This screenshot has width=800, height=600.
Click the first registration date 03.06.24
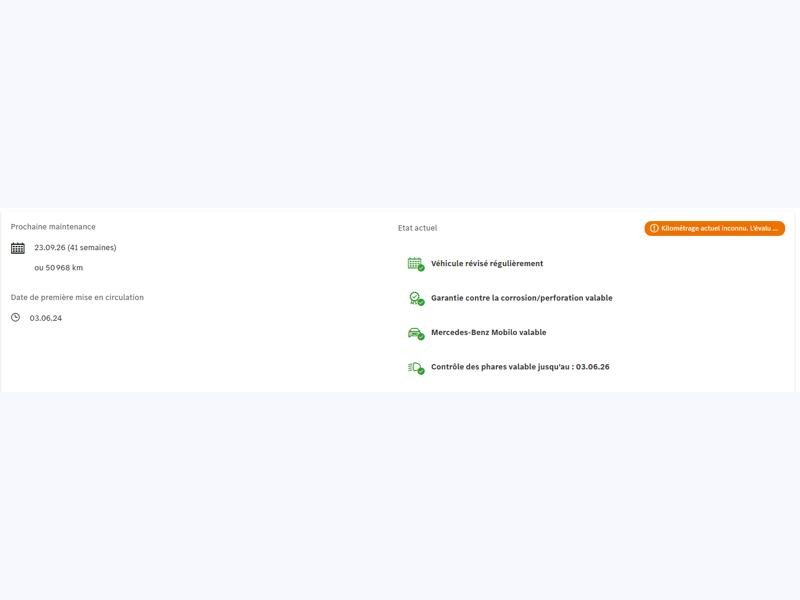(46, 318)
